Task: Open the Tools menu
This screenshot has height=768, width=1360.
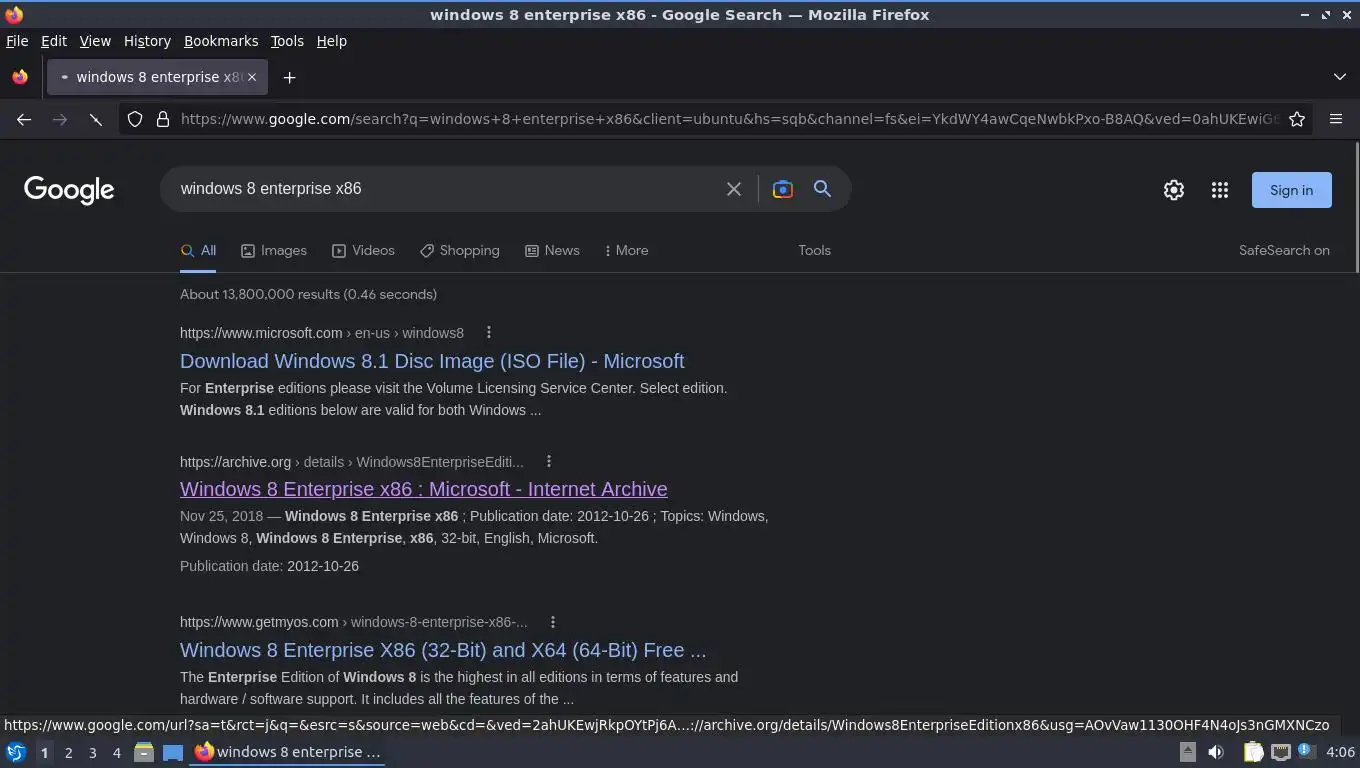Action: 287,41
